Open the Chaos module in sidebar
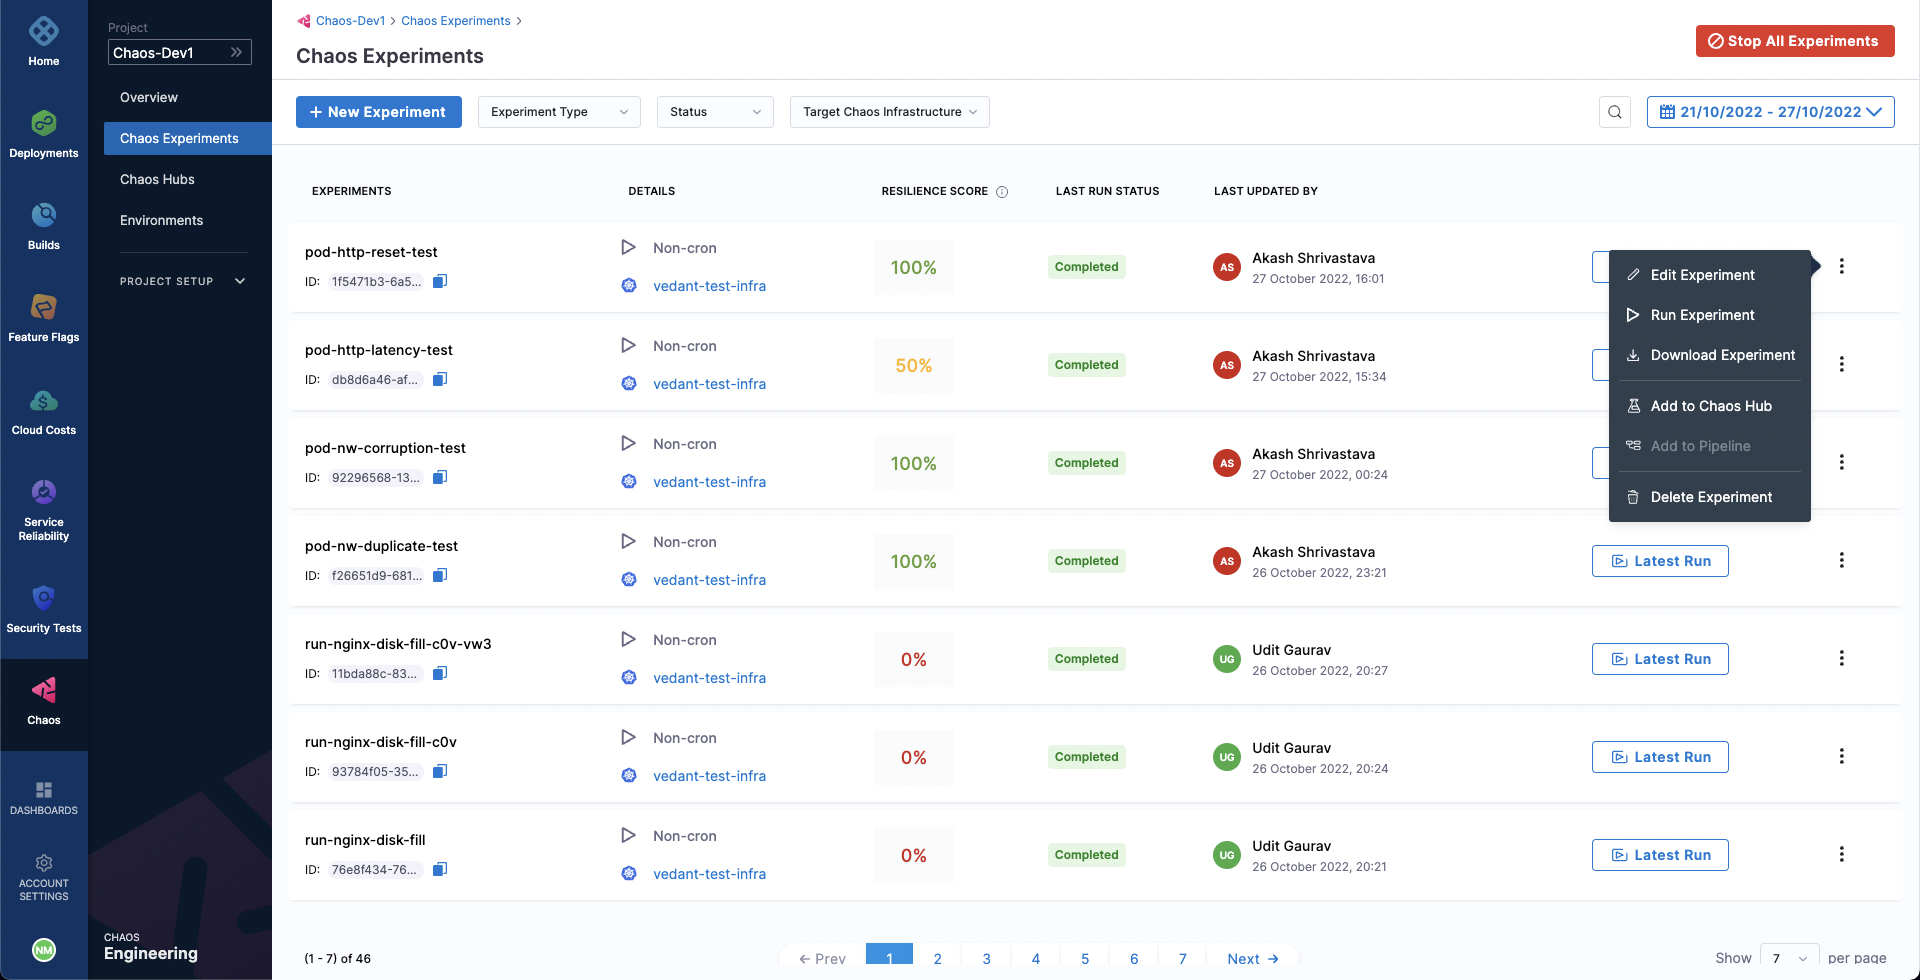Image resolution: width=1920 pixels, height=980 pixels. tap(43, 701)
